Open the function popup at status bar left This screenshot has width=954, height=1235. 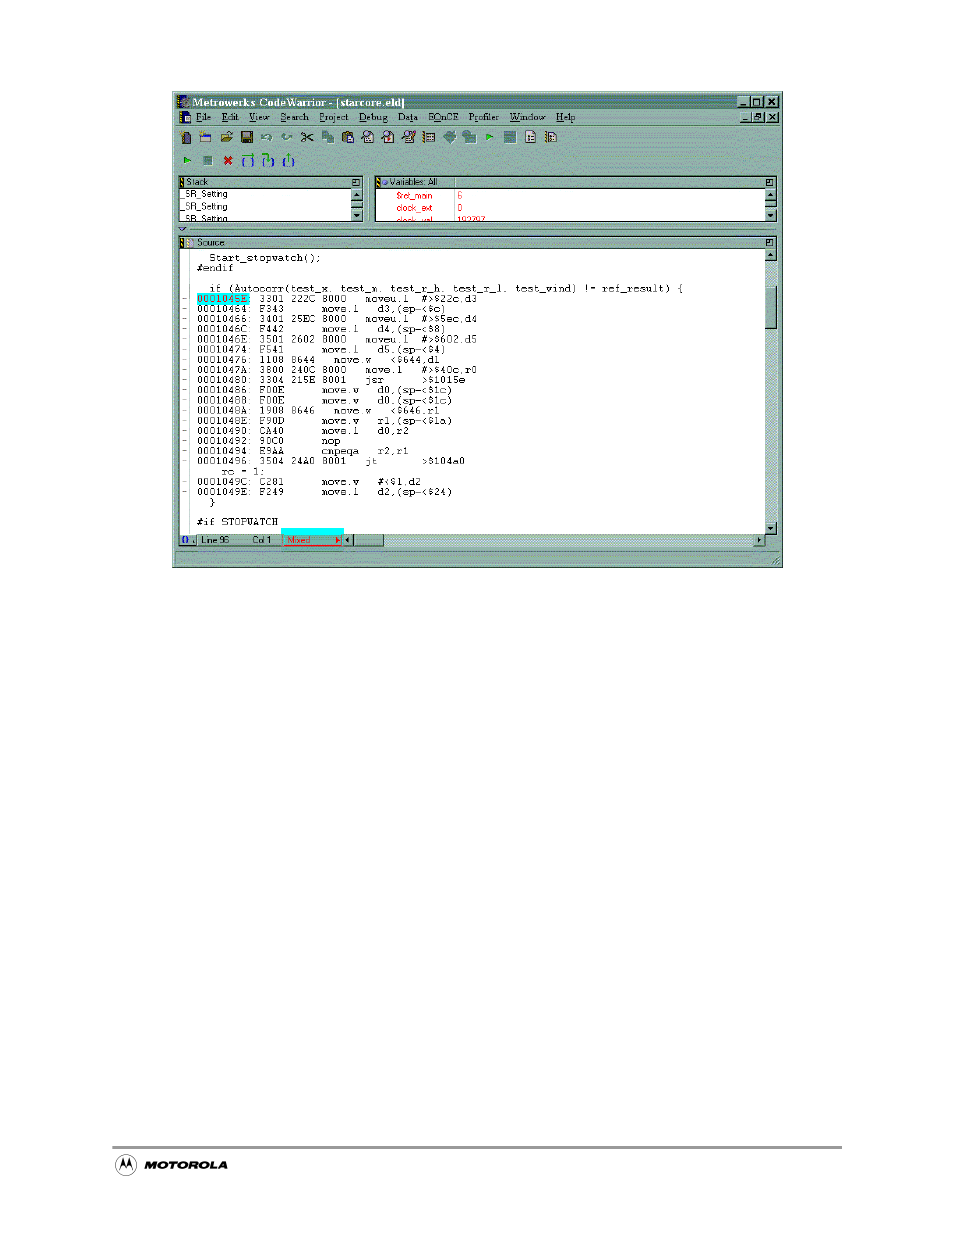click(x=188, y=540)
